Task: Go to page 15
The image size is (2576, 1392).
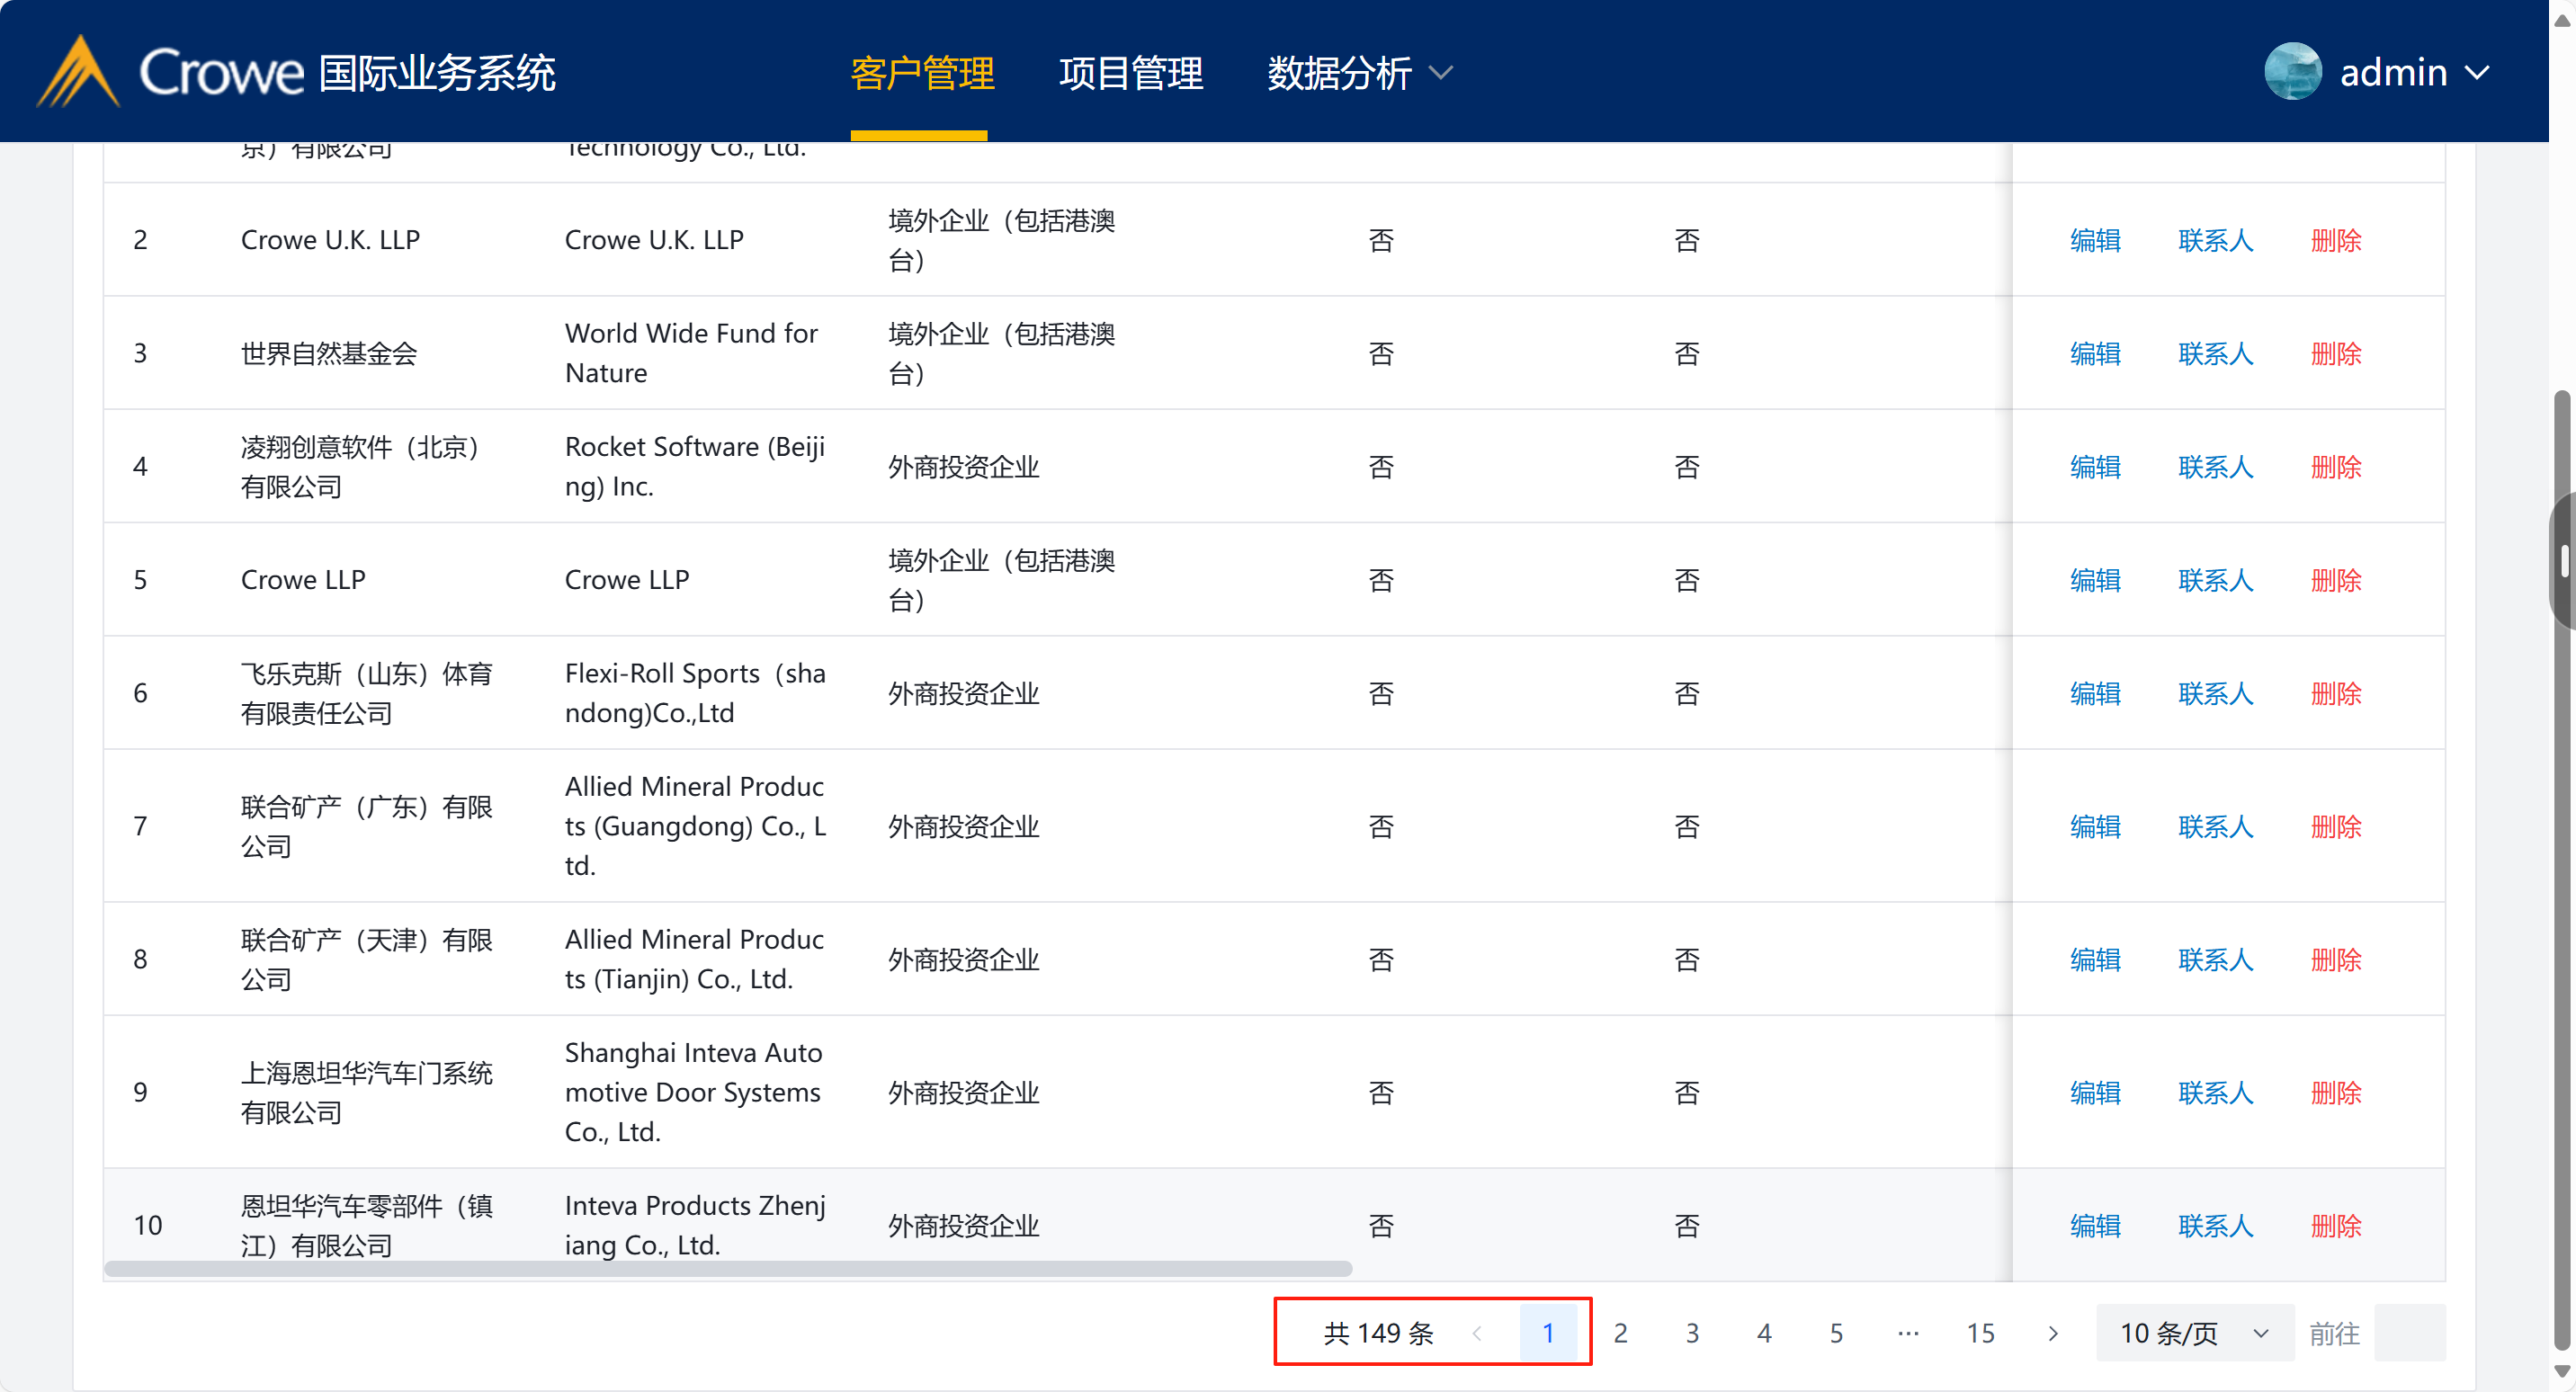Action: pos(1980,1333)
